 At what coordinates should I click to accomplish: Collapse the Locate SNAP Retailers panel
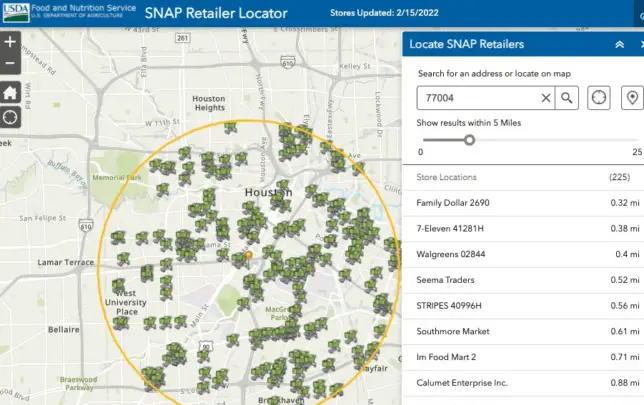coord(619,44)
